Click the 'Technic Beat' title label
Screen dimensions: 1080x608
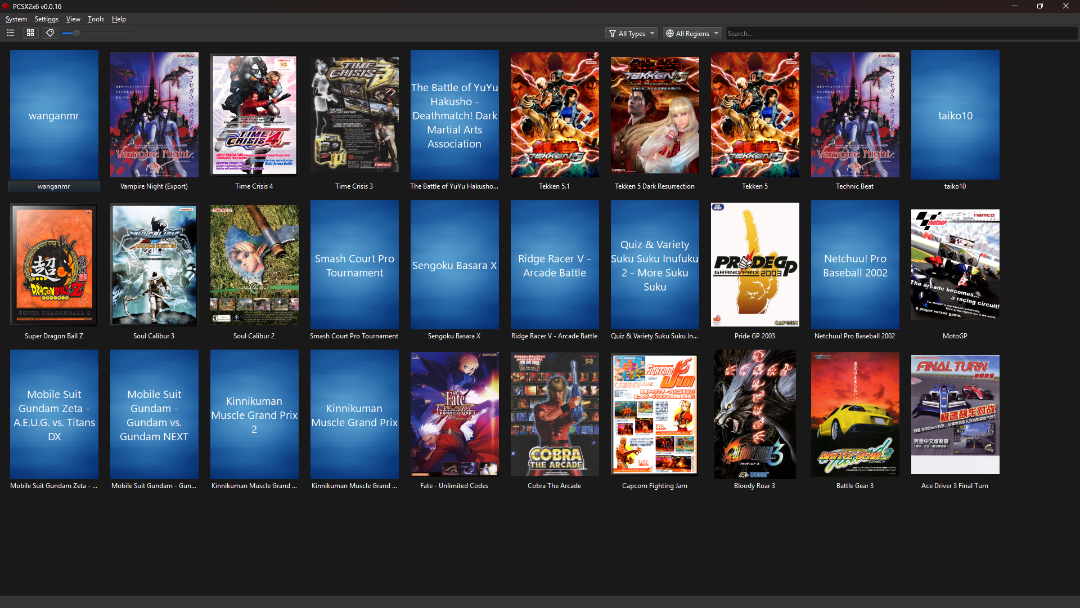(855, 187)
